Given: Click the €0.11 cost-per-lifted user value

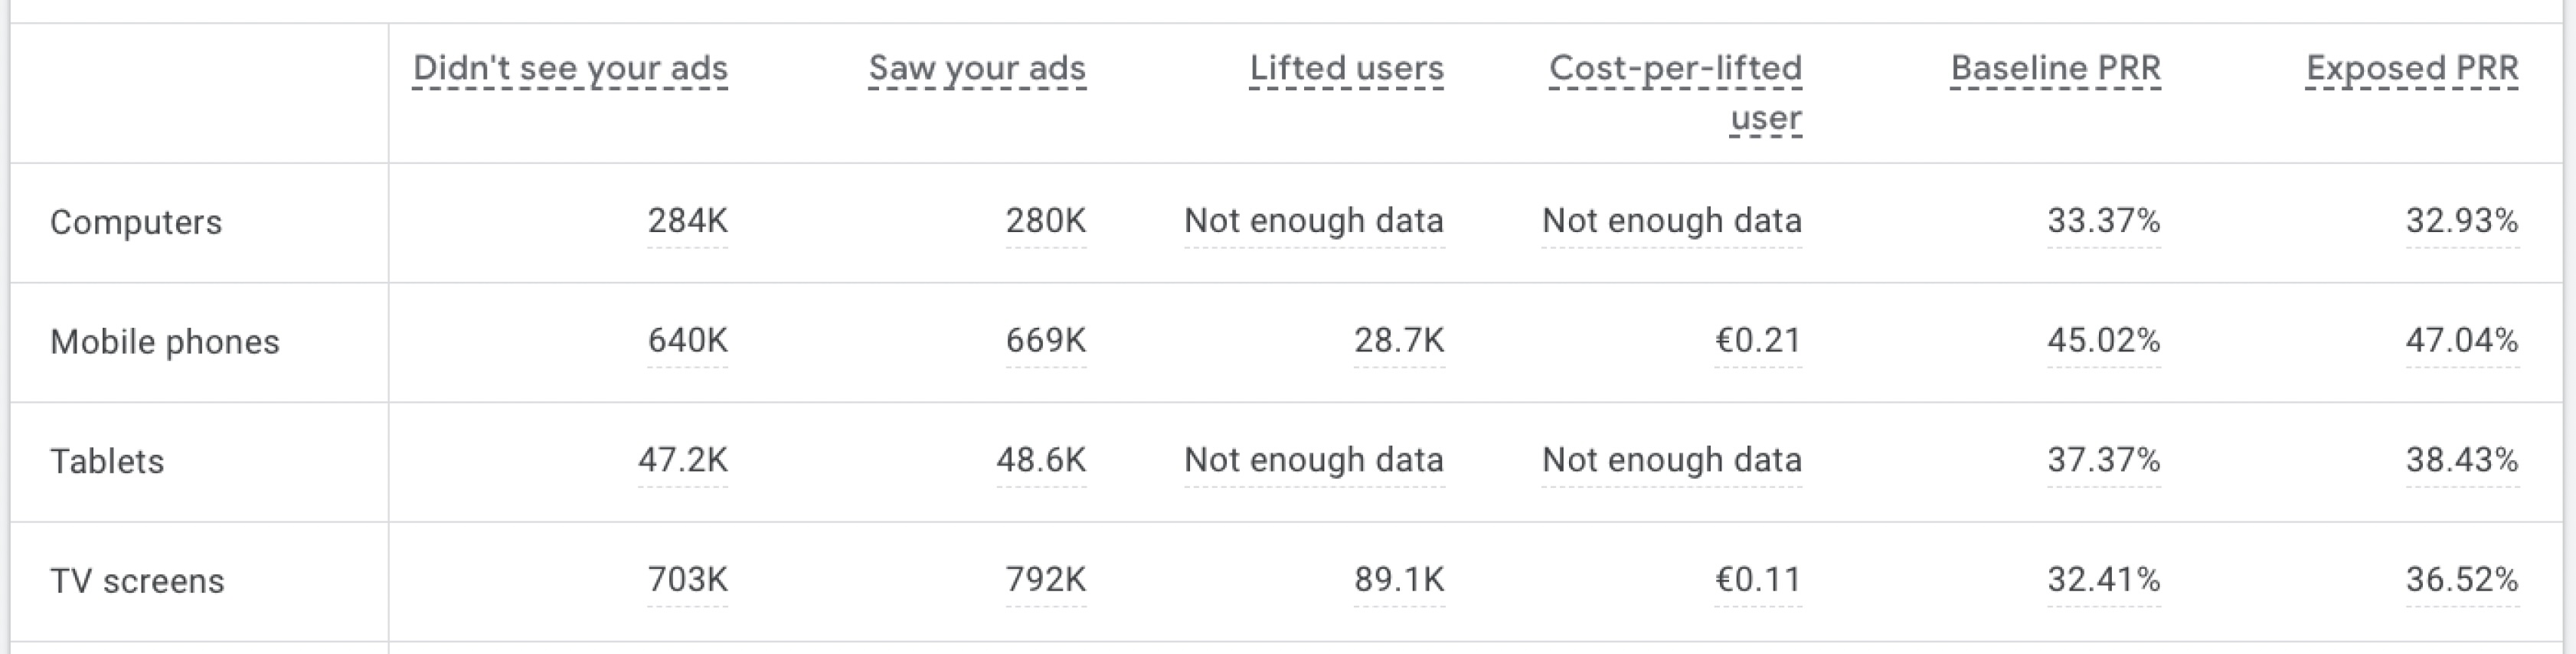Looking at the screenshot, I should coord(1758,579).
